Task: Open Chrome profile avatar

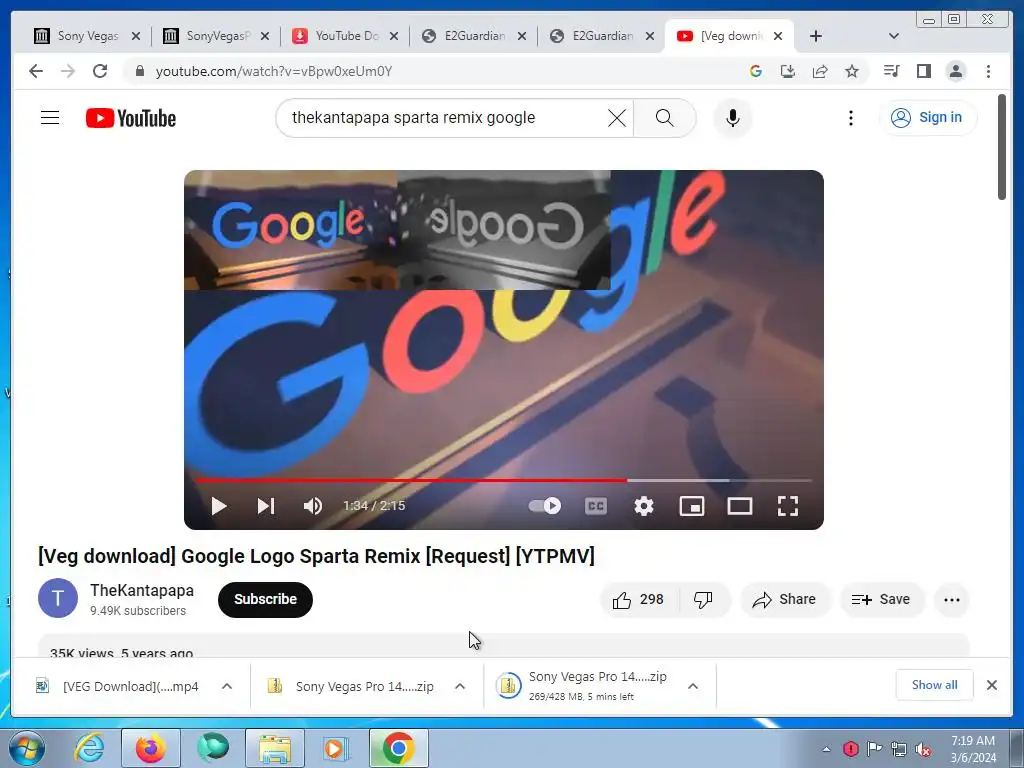Action: click(x=955, y=71)
